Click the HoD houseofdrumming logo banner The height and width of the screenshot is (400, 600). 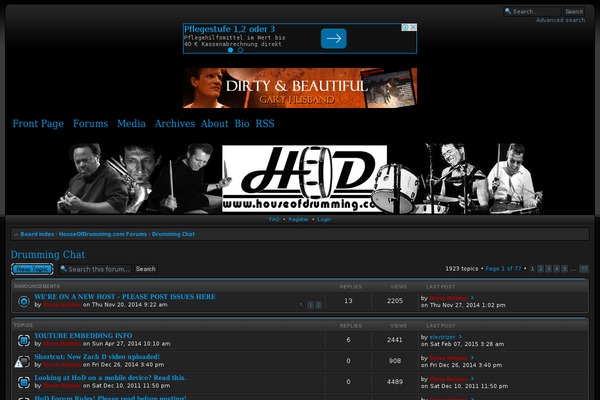click(x=300, y=178)
